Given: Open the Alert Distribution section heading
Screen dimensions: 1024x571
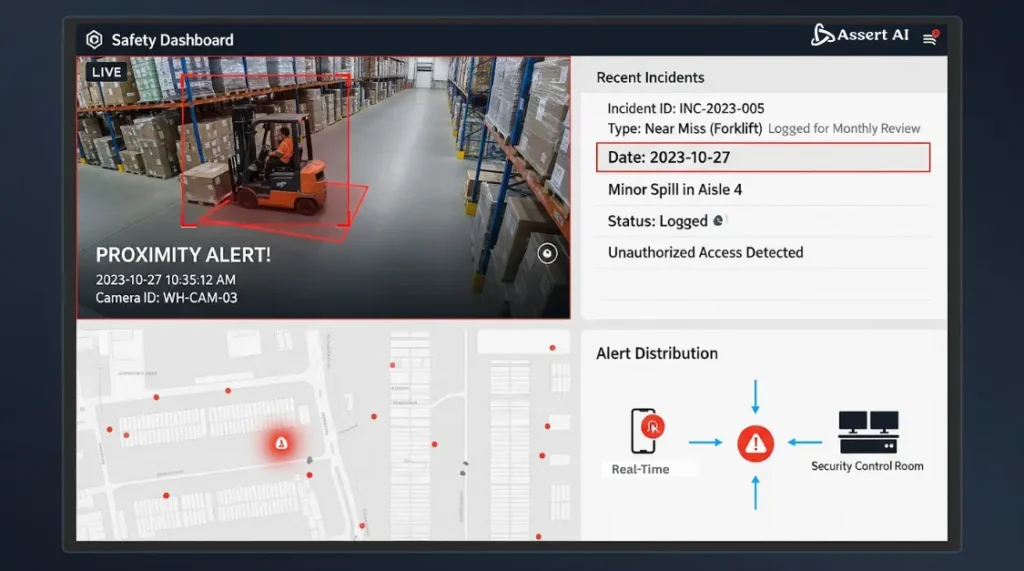Looking at the screenshot, I should (x=657, y=353).
